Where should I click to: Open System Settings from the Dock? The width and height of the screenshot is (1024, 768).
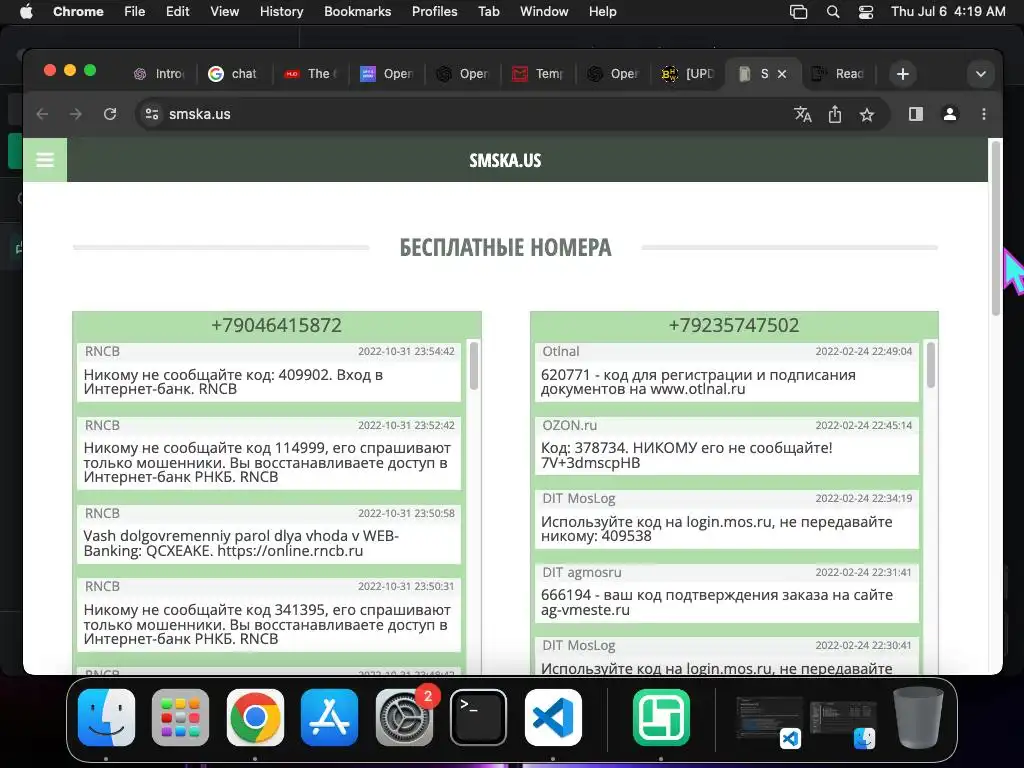[404, 717]
